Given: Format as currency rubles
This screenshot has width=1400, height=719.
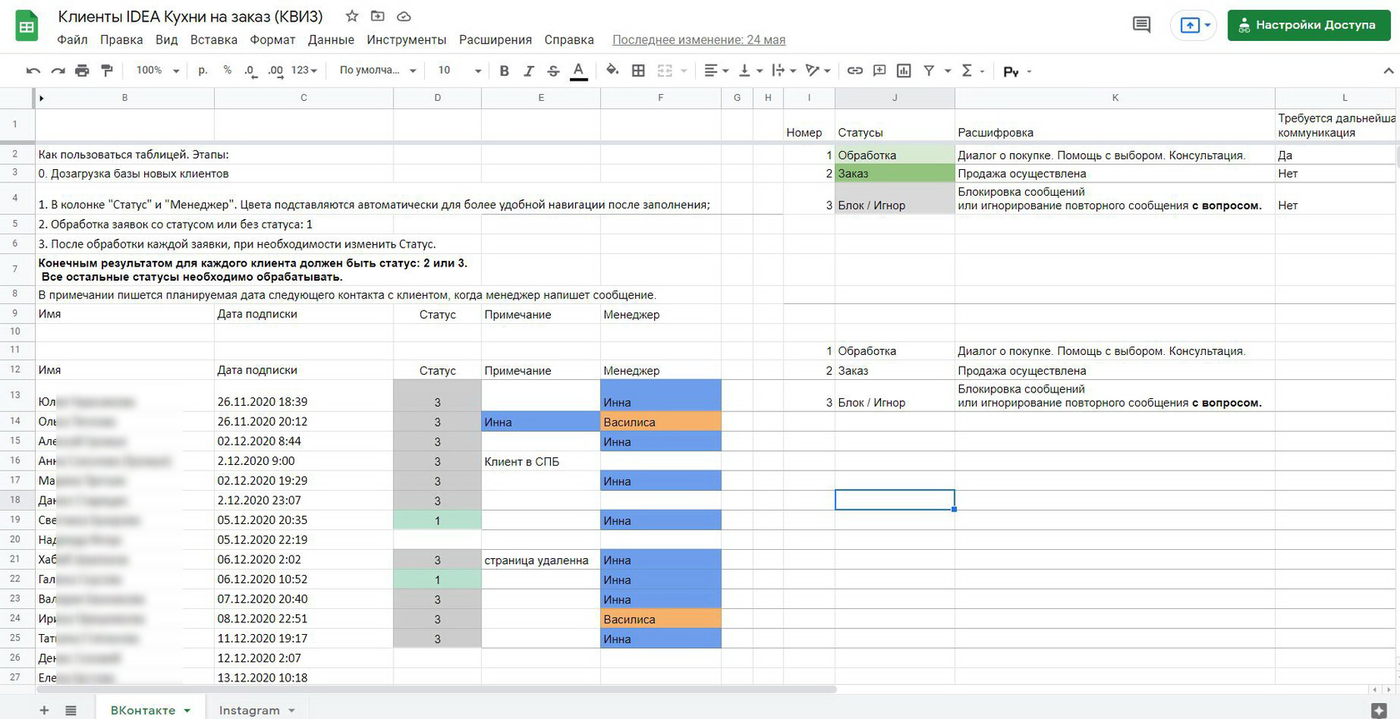Looking at the screenshot, I should [x=203, y=71].
